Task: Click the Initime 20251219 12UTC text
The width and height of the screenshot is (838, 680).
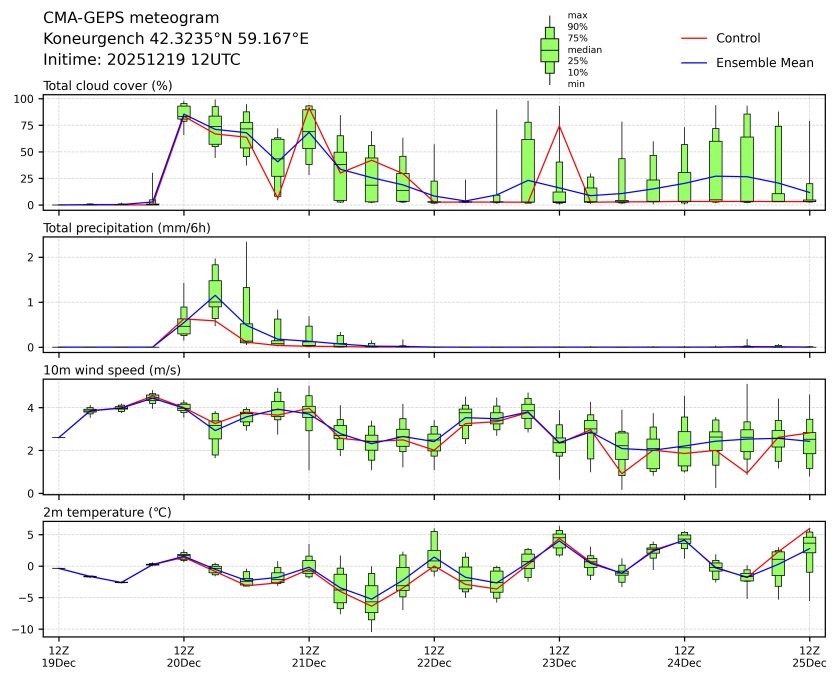Action: tap(142, 59)
